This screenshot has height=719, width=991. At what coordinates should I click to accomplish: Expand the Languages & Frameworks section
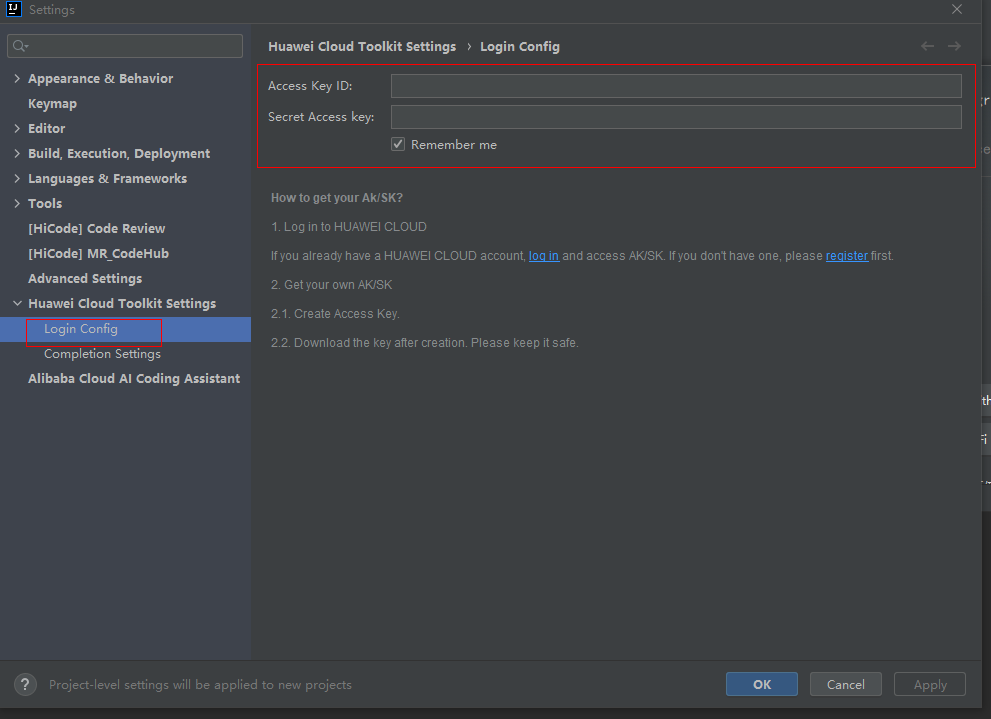click(x=17, y=178)
